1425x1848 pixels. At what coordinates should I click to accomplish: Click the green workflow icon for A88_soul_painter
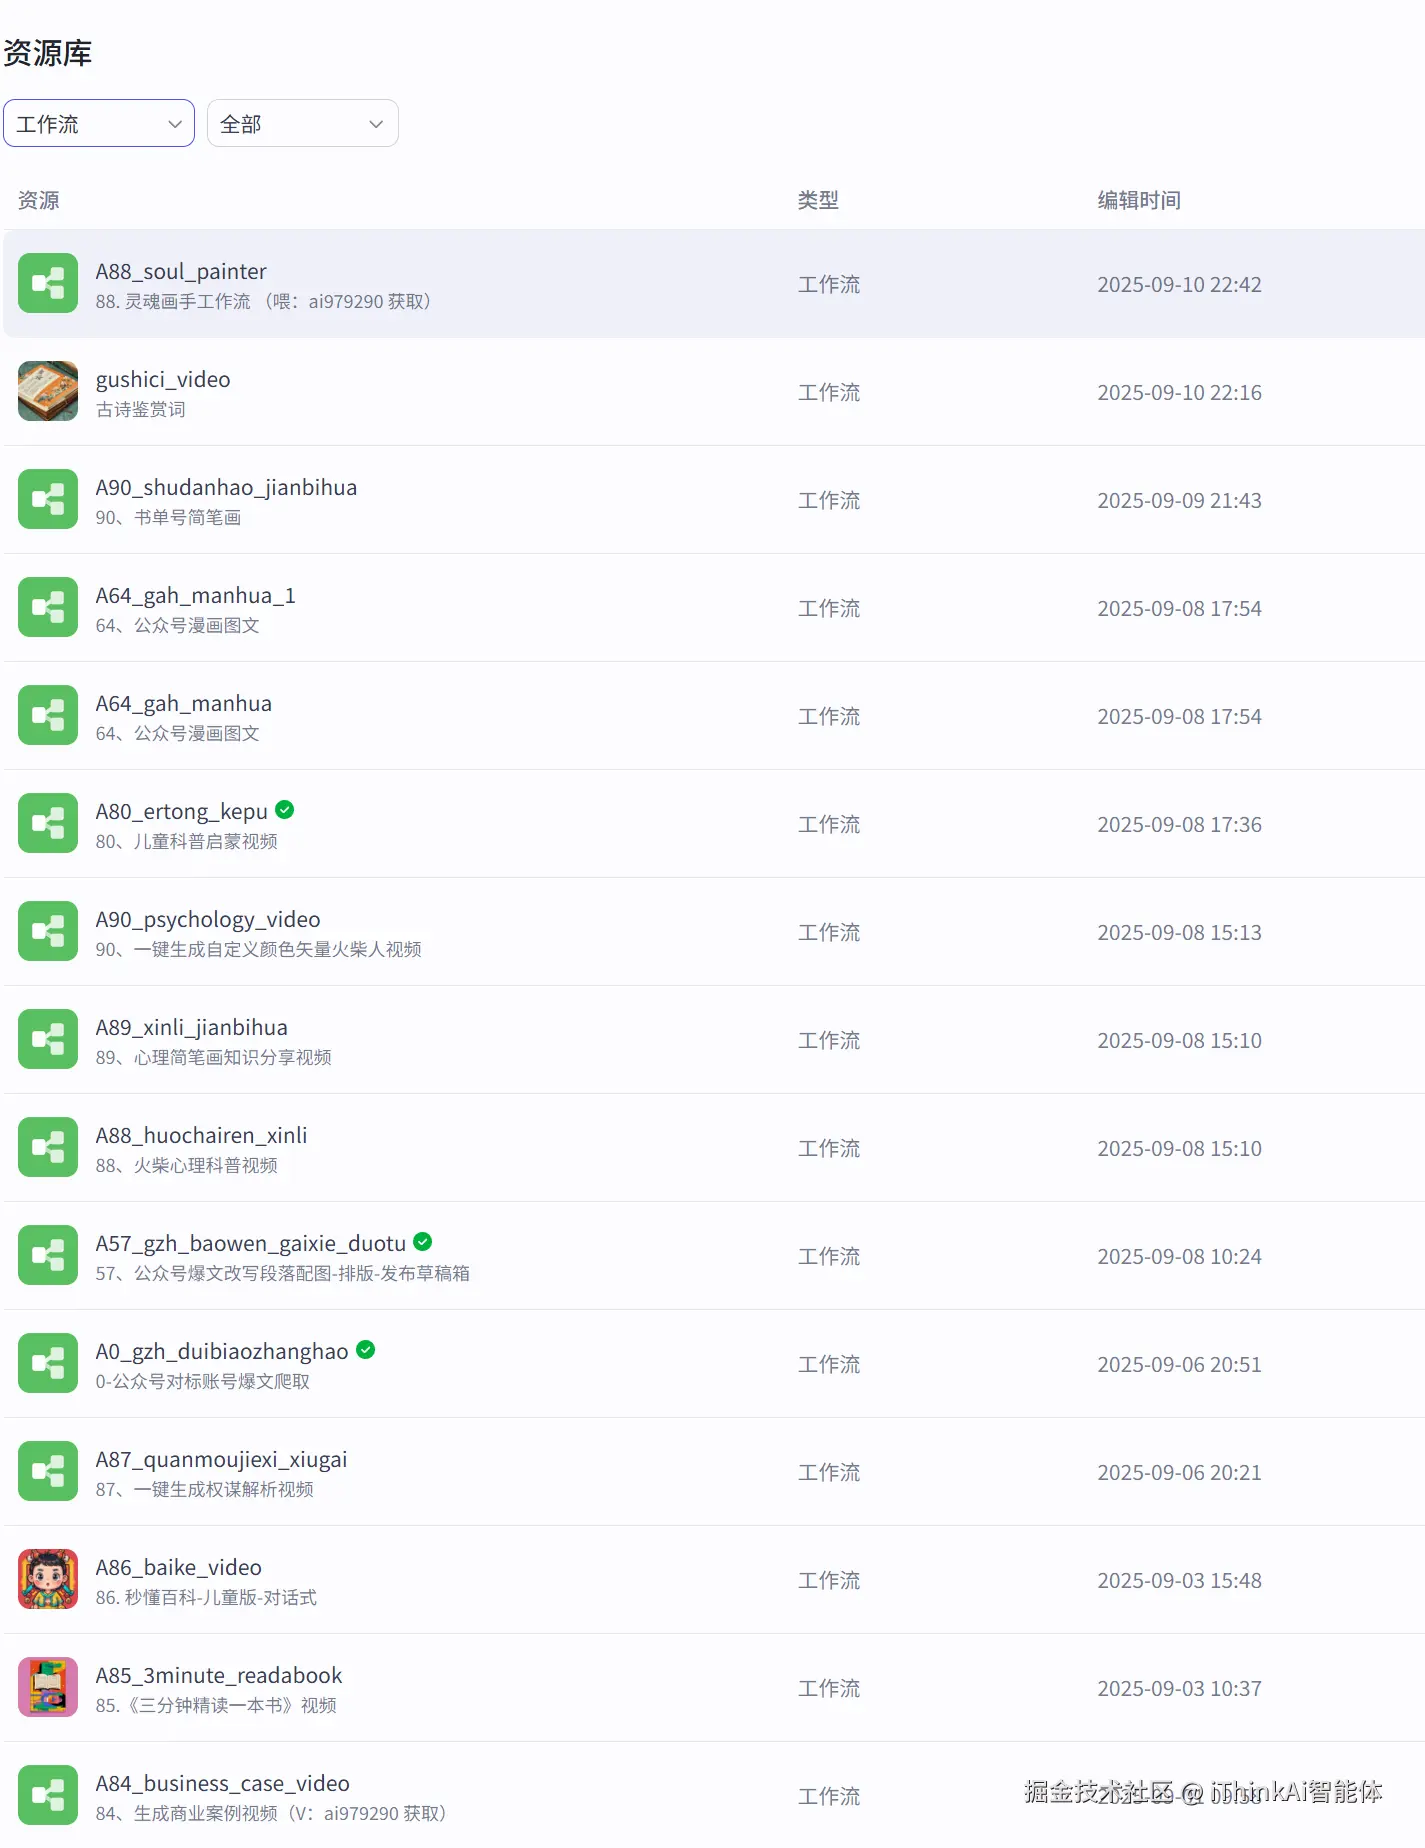pyautogui.click(x=48, y=284)
